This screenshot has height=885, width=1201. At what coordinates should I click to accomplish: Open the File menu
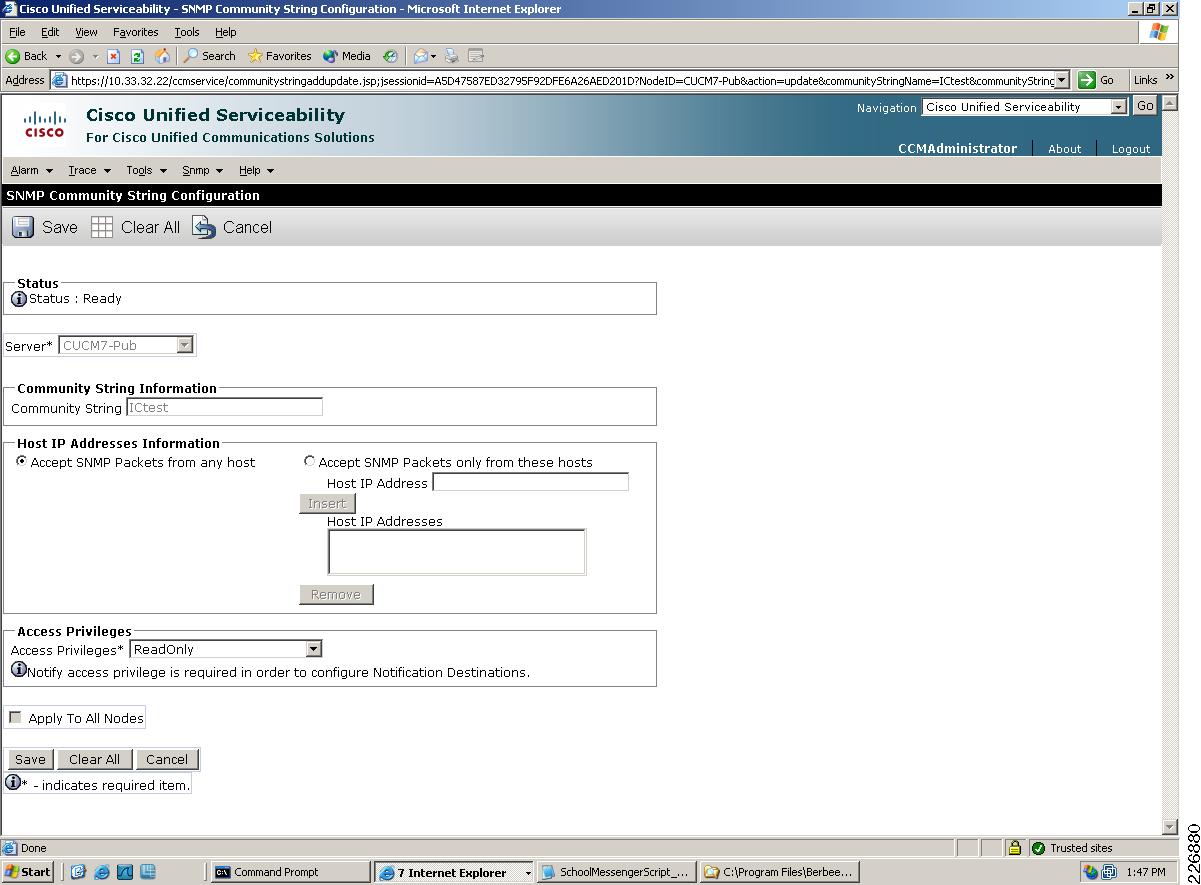click(x=17, y=32)
